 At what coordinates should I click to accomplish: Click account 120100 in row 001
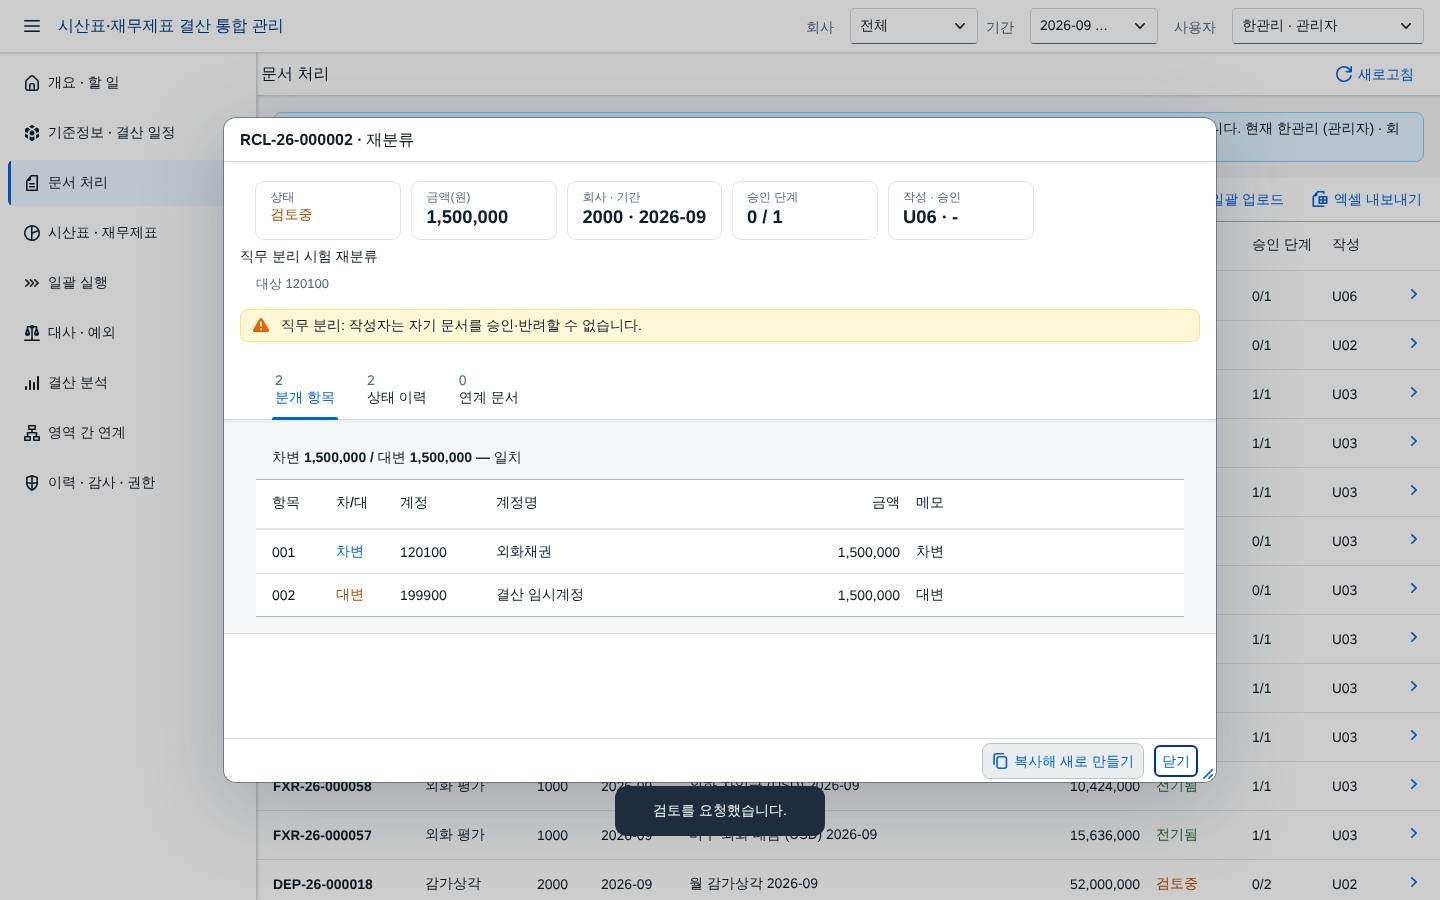click(x=423, y=552)
